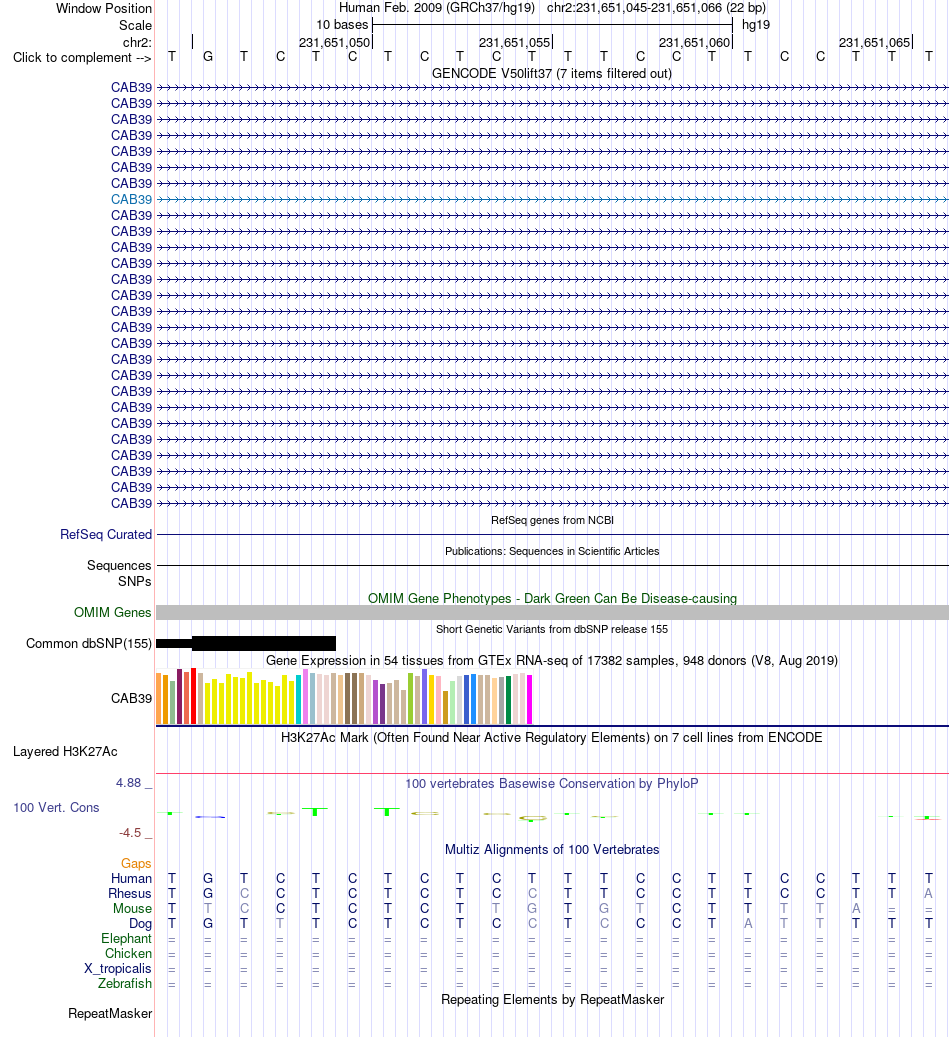
Task: Click the 'Scale' track label
Action: click(x=135, y=25)
